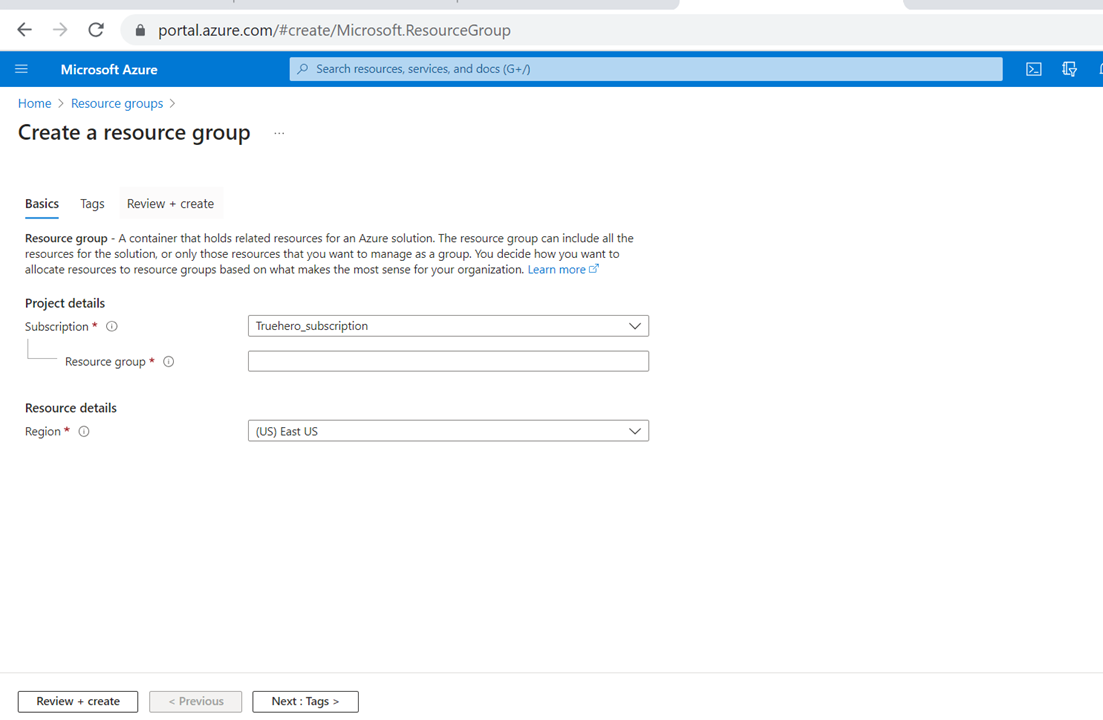Navigate to Home in the breadcrumb
Viewport: 1103px width, 720px height.
34,103
